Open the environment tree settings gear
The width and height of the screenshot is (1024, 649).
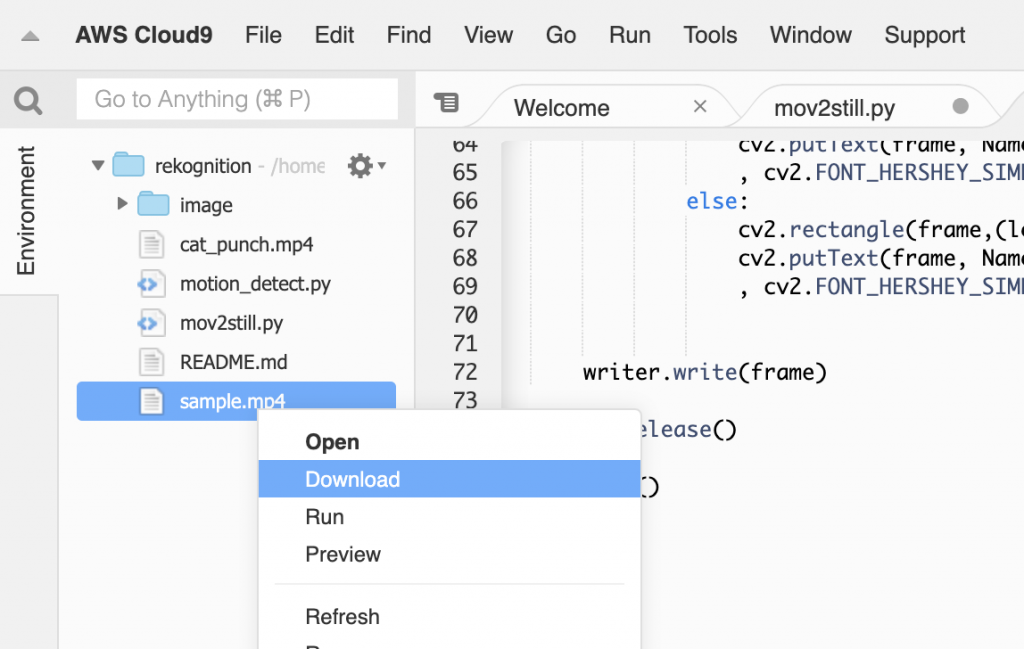tap(366, 166)
